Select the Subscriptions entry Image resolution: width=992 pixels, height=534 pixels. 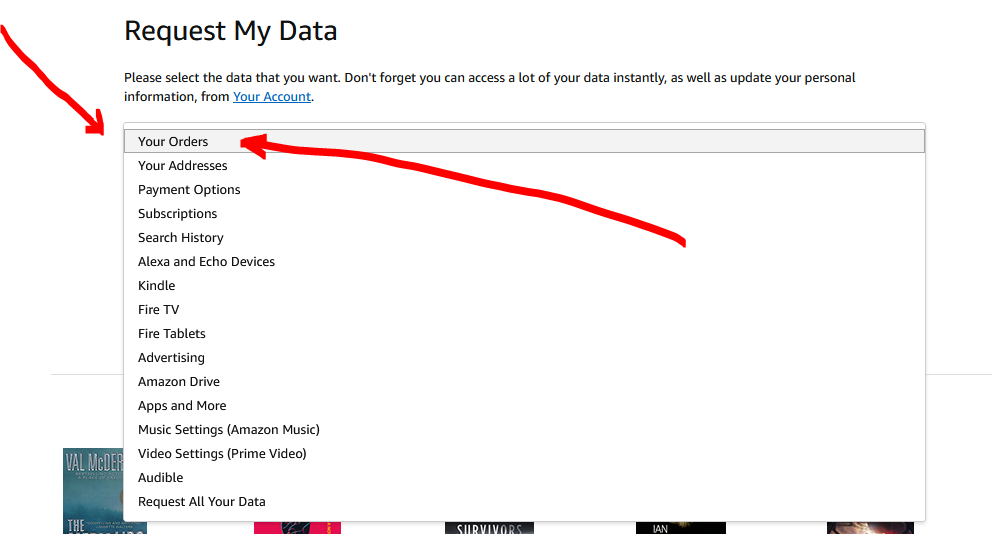pyautogui.click(x=178, y=214)
